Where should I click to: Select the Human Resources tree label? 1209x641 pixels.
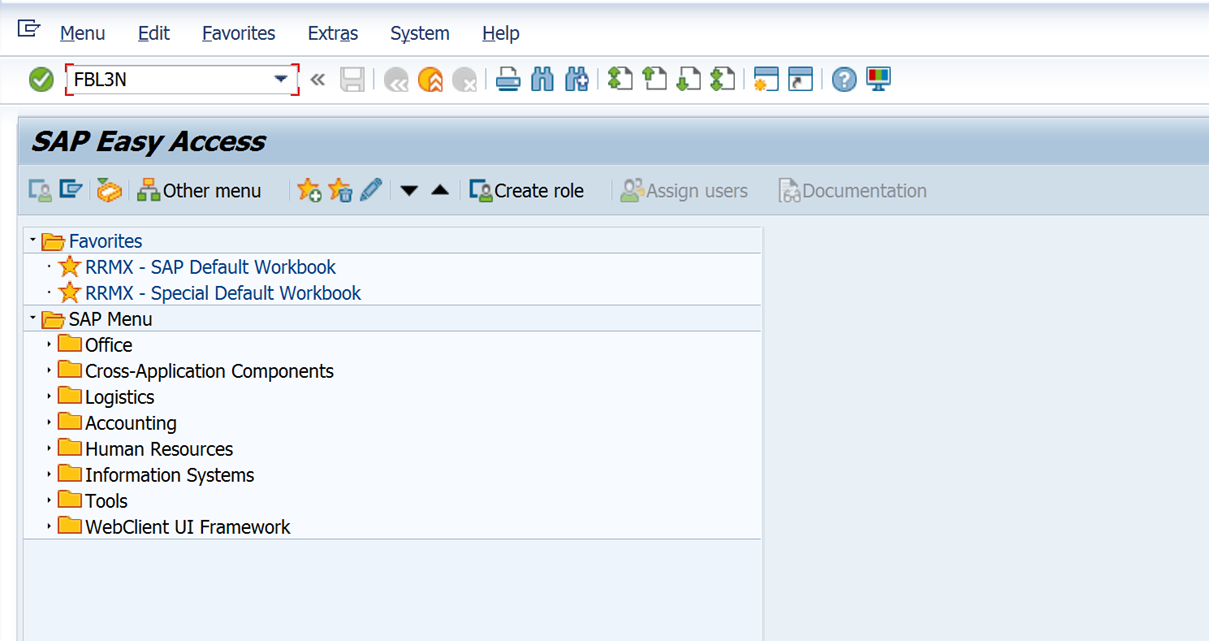tap(159, 449)
